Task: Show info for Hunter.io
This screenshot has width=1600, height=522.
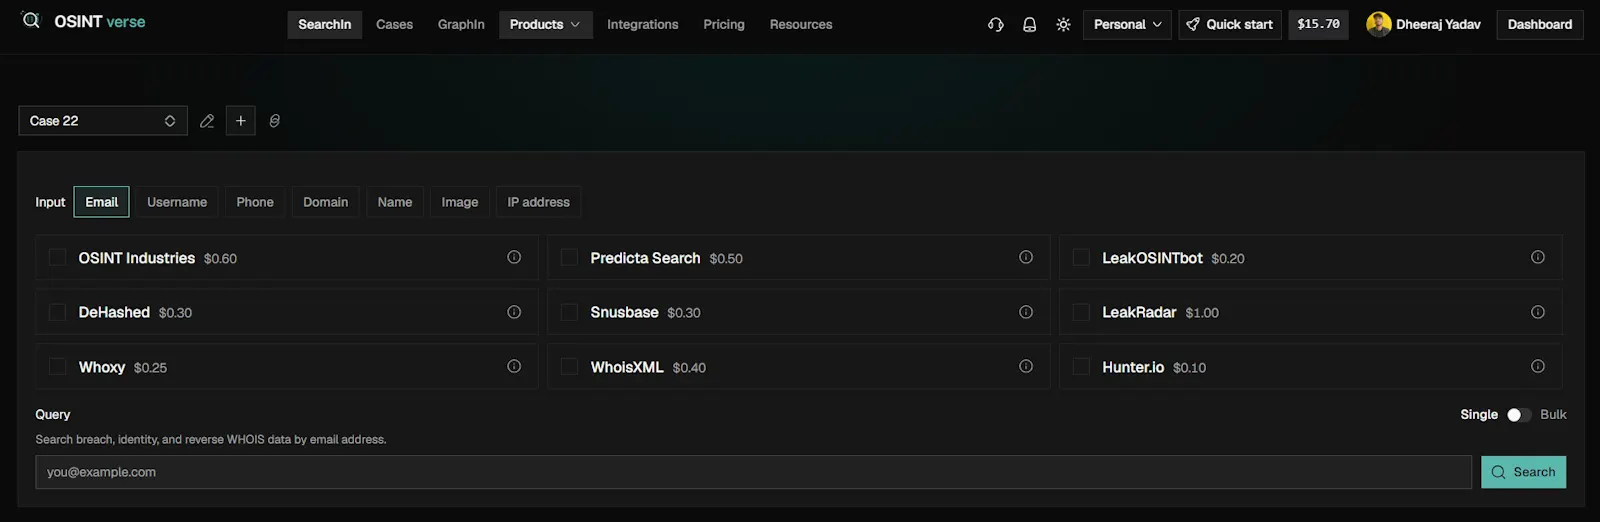Action: [x=1538, y=366]
